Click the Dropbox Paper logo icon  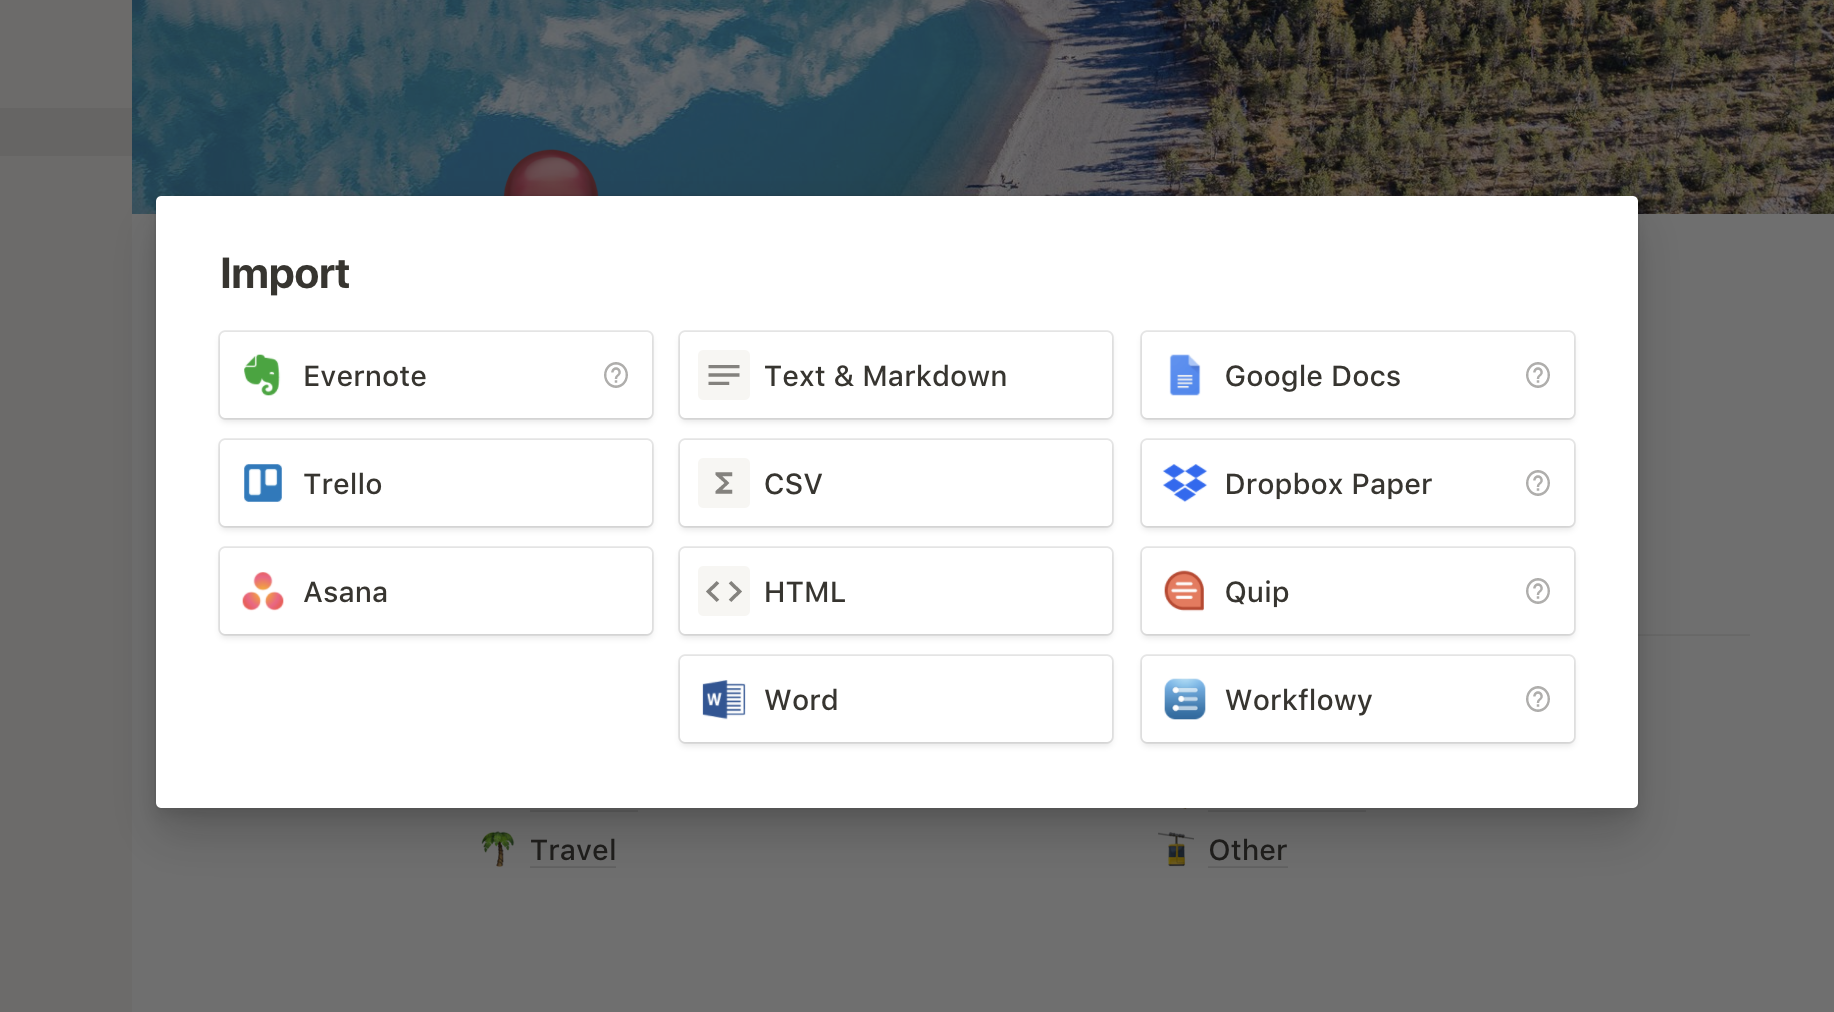coord(1185,483)
